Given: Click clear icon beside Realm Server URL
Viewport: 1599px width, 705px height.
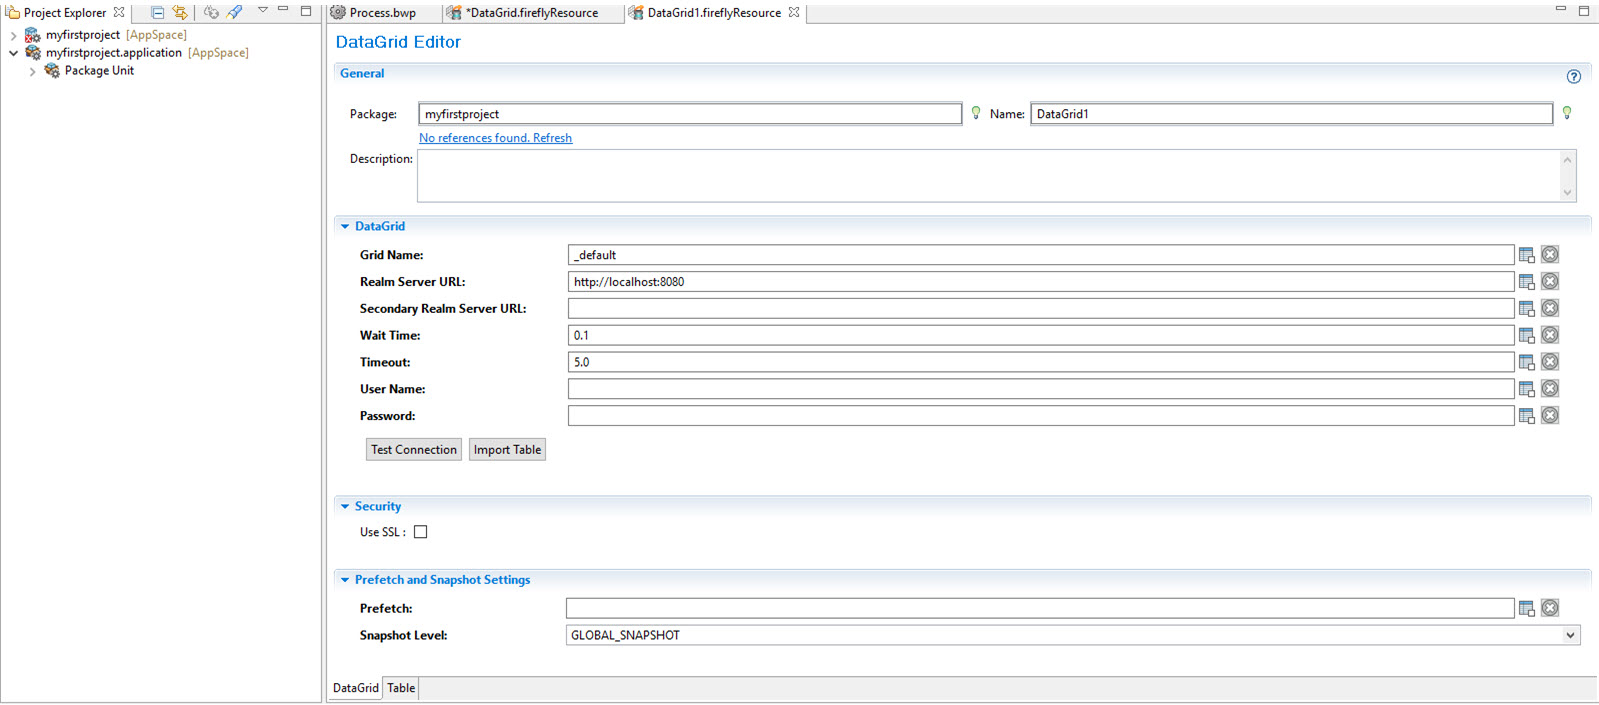Looking at the screenshot, I should [x=1549, y=282].
